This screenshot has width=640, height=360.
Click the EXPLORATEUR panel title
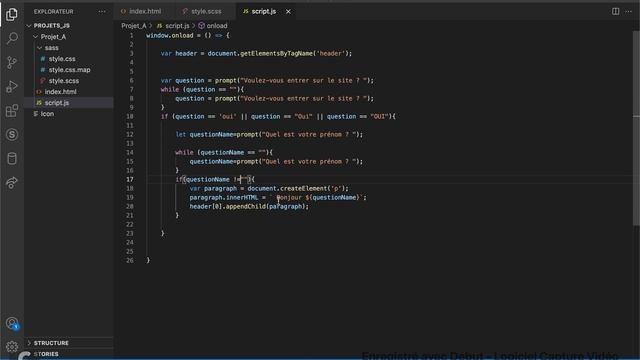53,11
